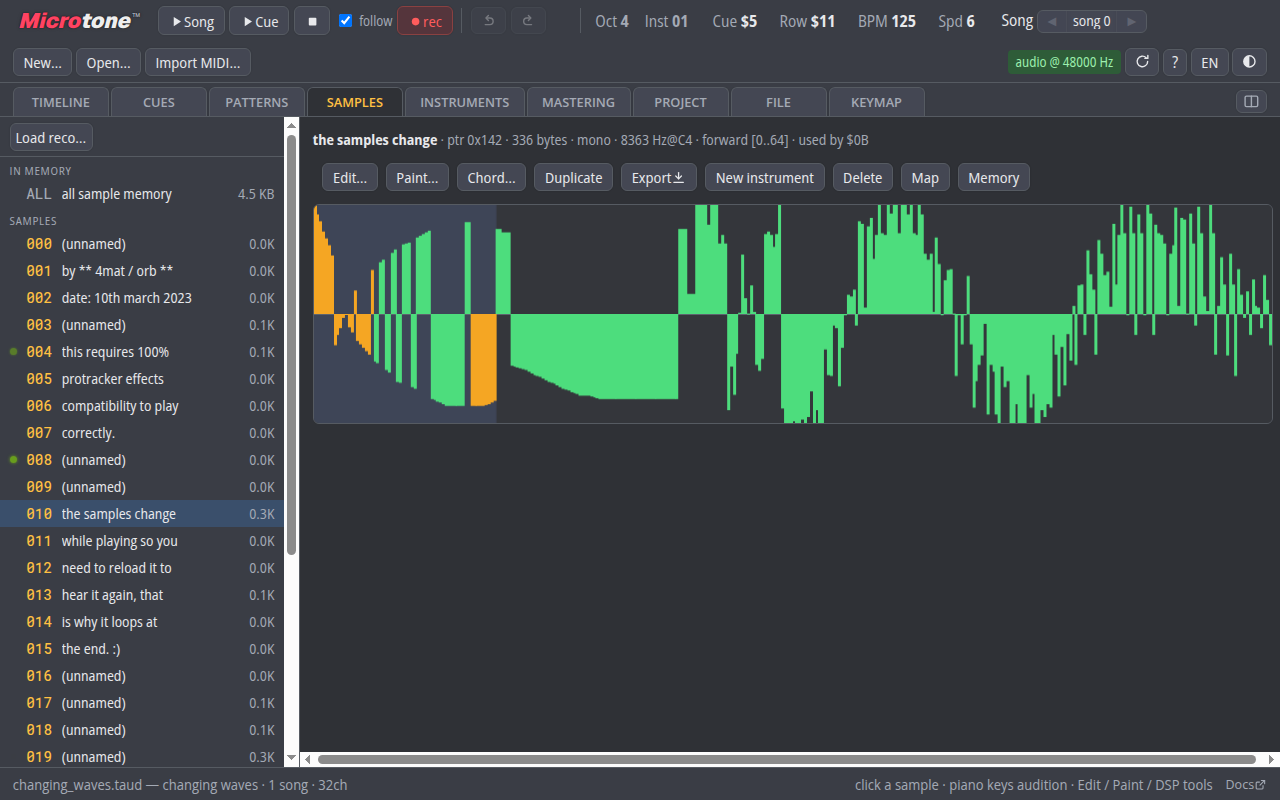Duplicate the current sample
The width and height of the screenshot is (1280, 800).
tap(573, 177)
